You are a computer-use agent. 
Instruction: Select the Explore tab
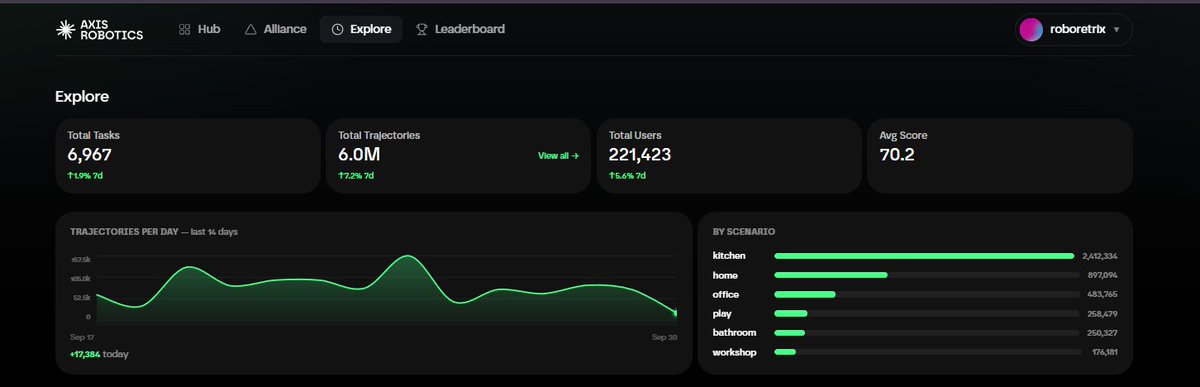pos(361,29)
